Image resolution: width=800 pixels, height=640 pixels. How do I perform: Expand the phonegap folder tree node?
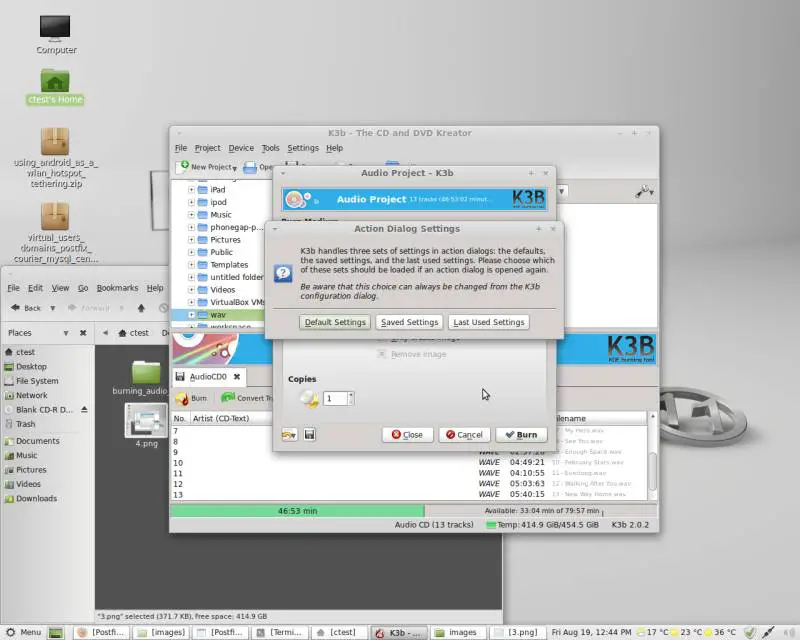191,227
